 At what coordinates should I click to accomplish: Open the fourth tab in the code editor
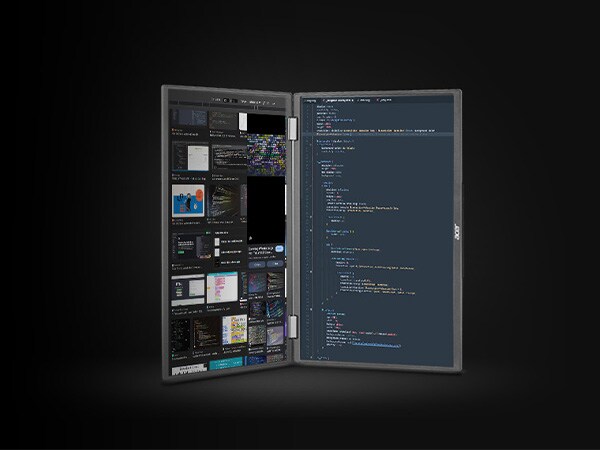pyautogui.click(x=384, y=100)
